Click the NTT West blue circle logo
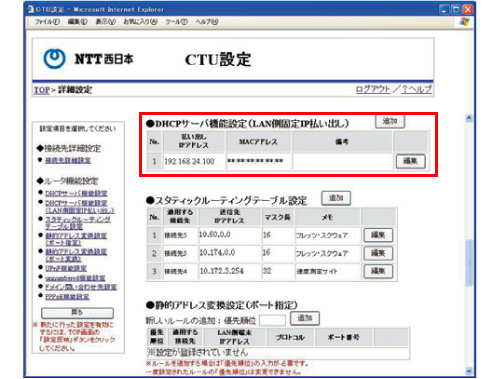Viewport: 500px width, 379px height. point(54,59)
